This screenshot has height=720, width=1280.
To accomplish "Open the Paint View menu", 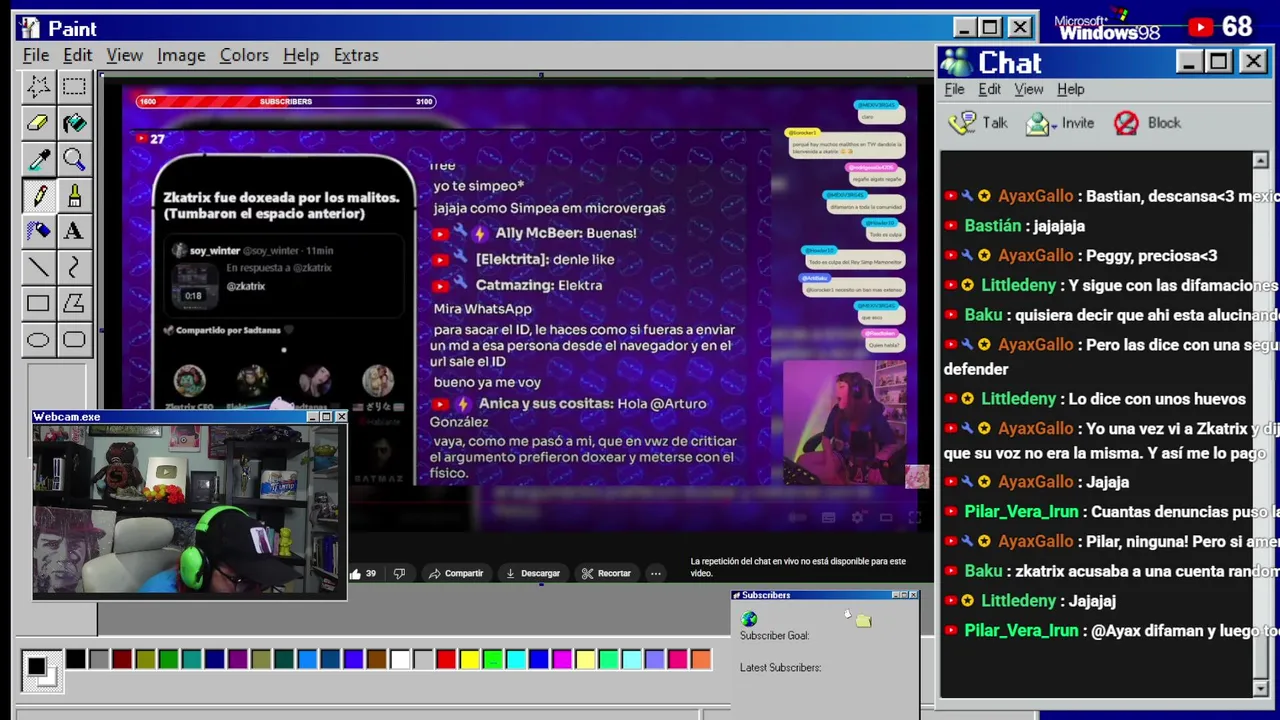I will point(125,55).
